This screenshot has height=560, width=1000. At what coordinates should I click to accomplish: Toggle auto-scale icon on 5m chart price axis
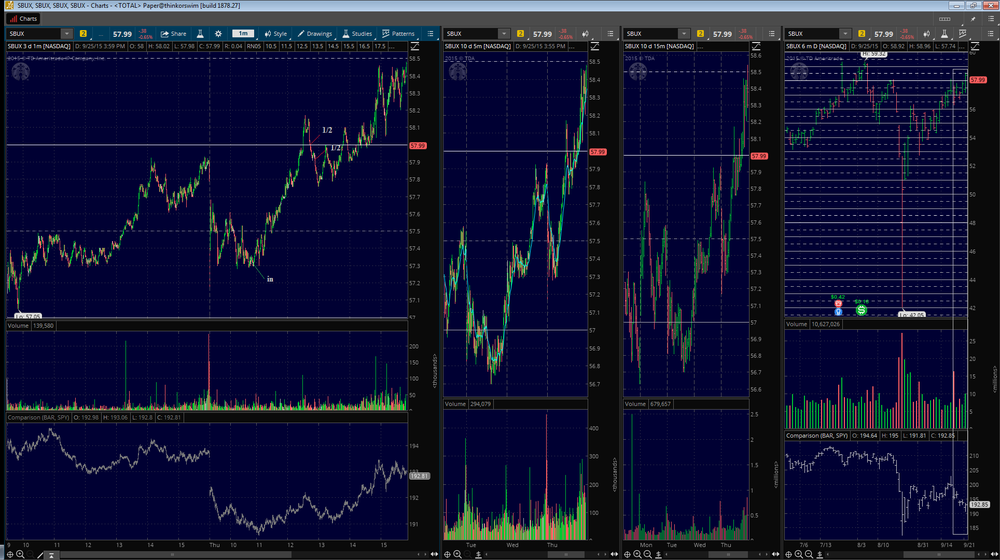coord(595,47)
